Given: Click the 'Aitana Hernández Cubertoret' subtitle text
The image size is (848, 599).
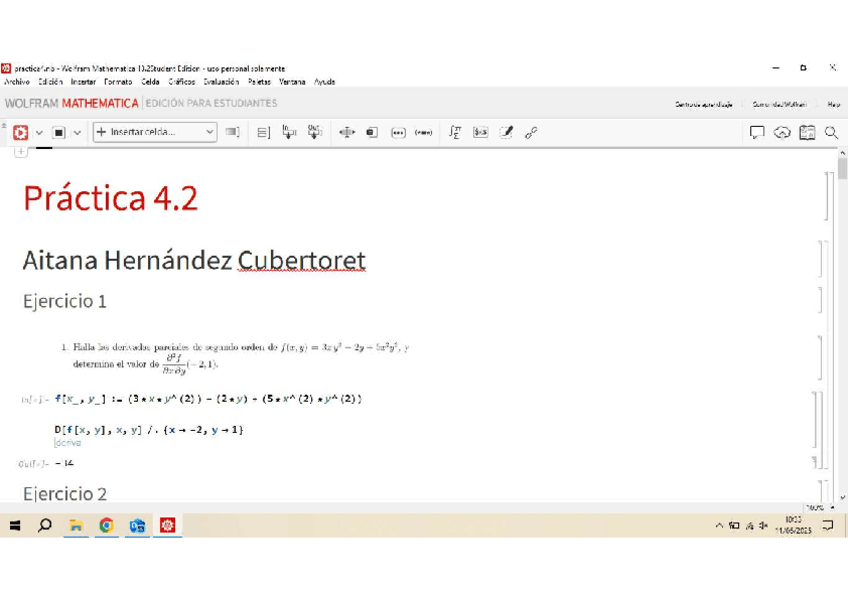Looking at the screenshot, I should (x=194, y=261).
